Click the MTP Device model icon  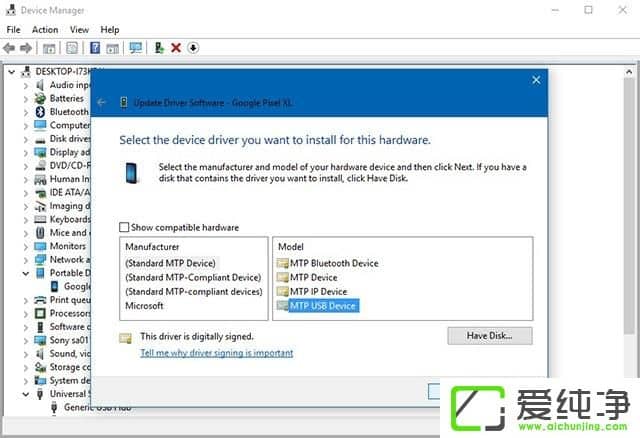tap(282, 278)
